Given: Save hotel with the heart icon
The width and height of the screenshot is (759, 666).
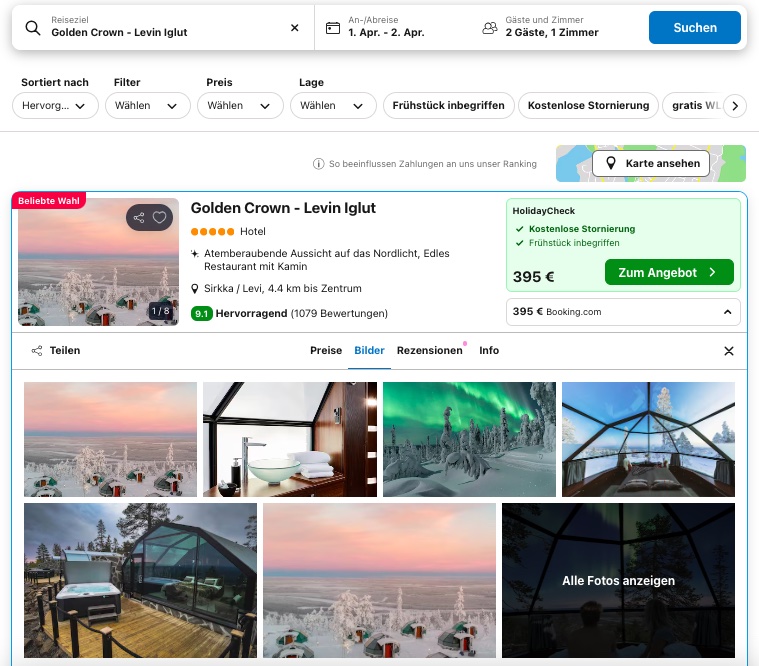Looking at the screenshot, I should click(160, 217).
